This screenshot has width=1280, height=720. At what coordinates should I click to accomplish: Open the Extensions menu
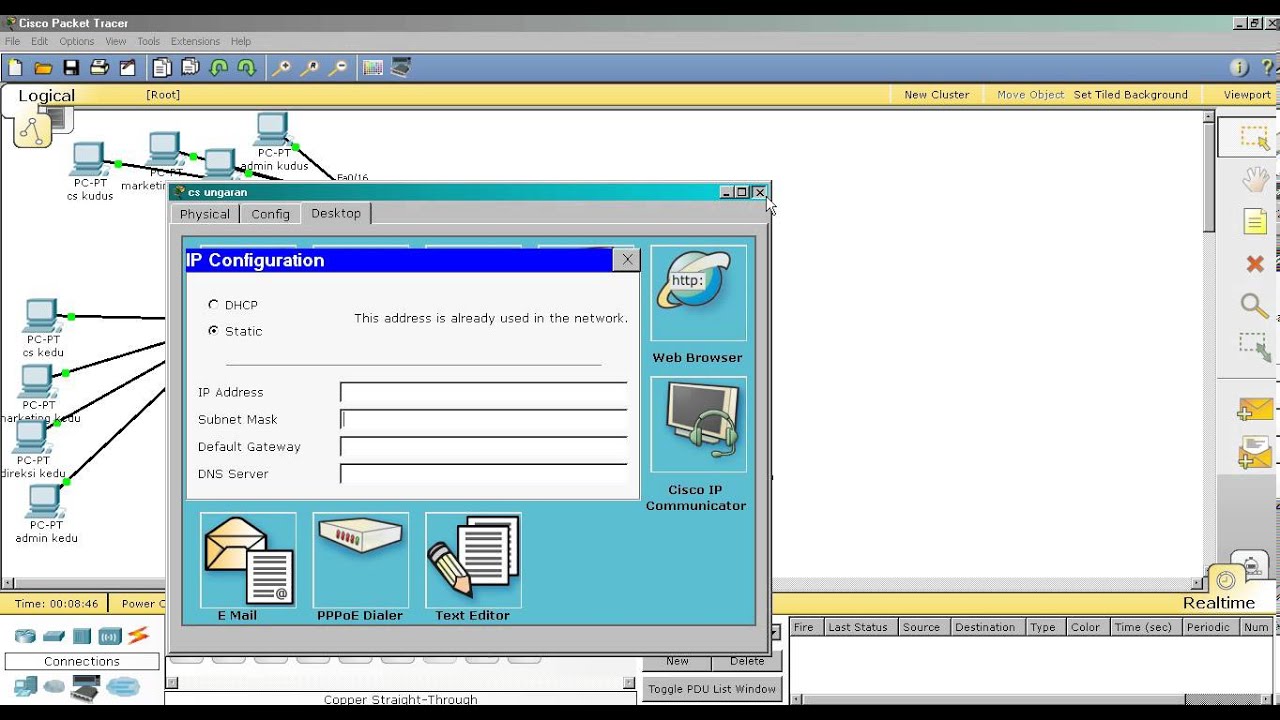195,41
